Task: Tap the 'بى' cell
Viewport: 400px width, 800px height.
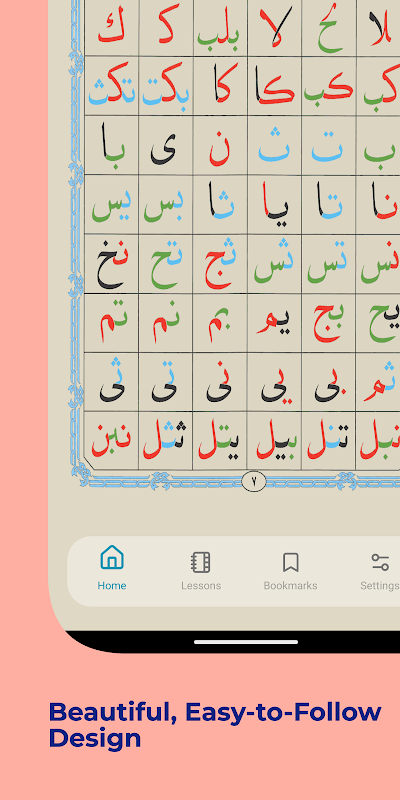Action: 329,382
